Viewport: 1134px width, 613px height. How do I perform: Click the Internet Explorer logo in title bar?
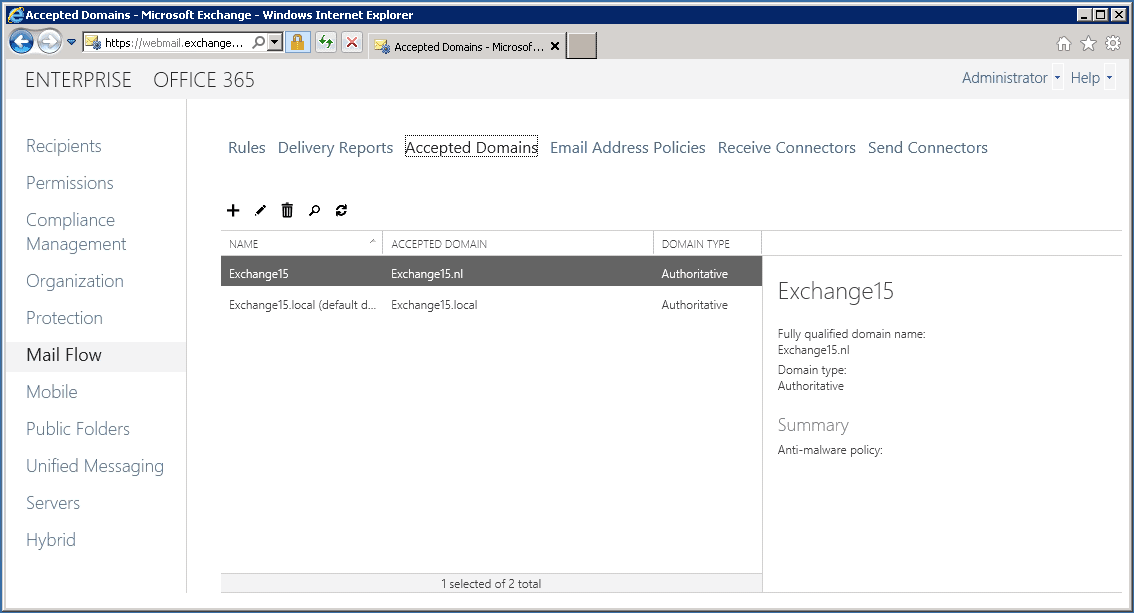point(14,14)
